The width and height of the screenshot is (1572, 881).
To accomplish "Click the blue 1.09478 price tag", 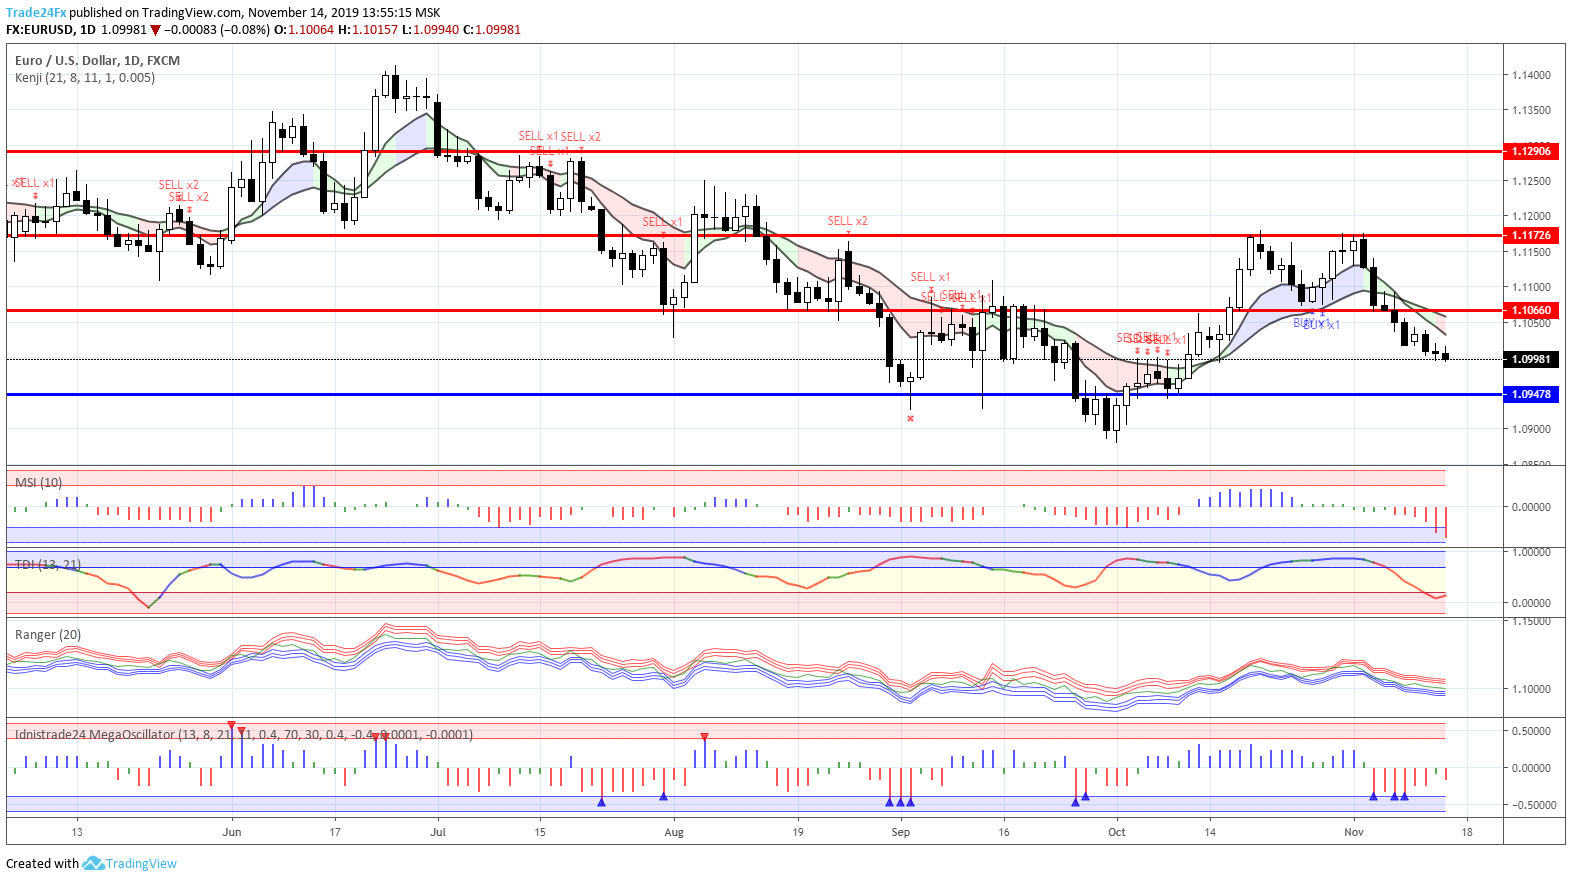I will tap(1531, 395).
